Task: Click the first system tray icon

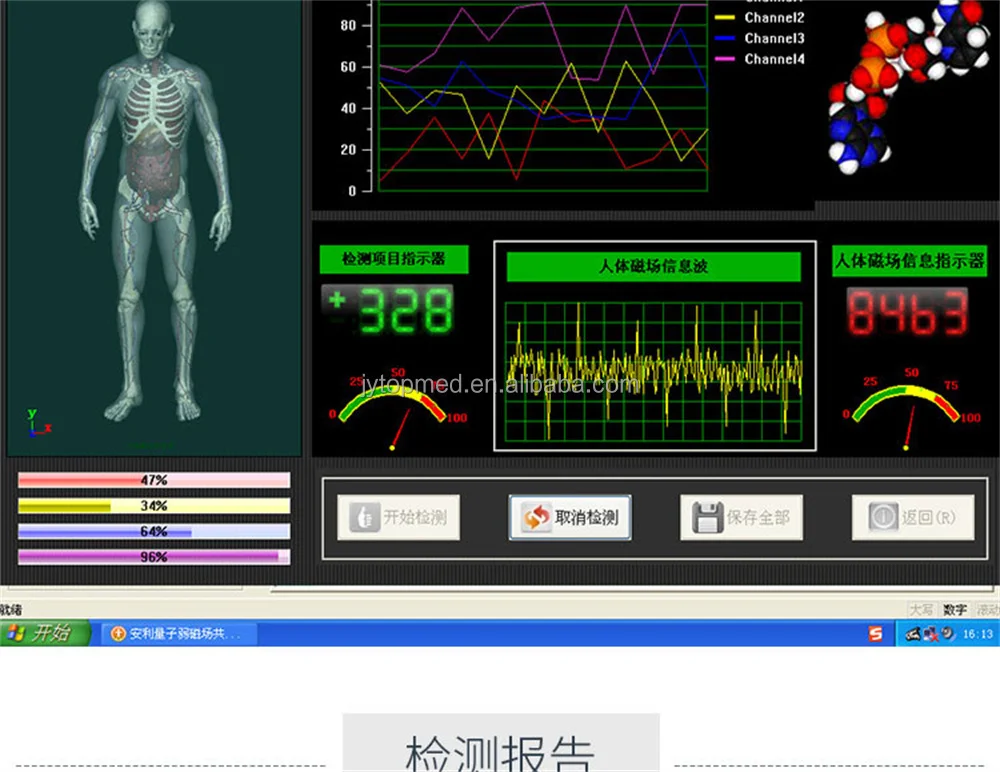Action: [x=913, y=634]
